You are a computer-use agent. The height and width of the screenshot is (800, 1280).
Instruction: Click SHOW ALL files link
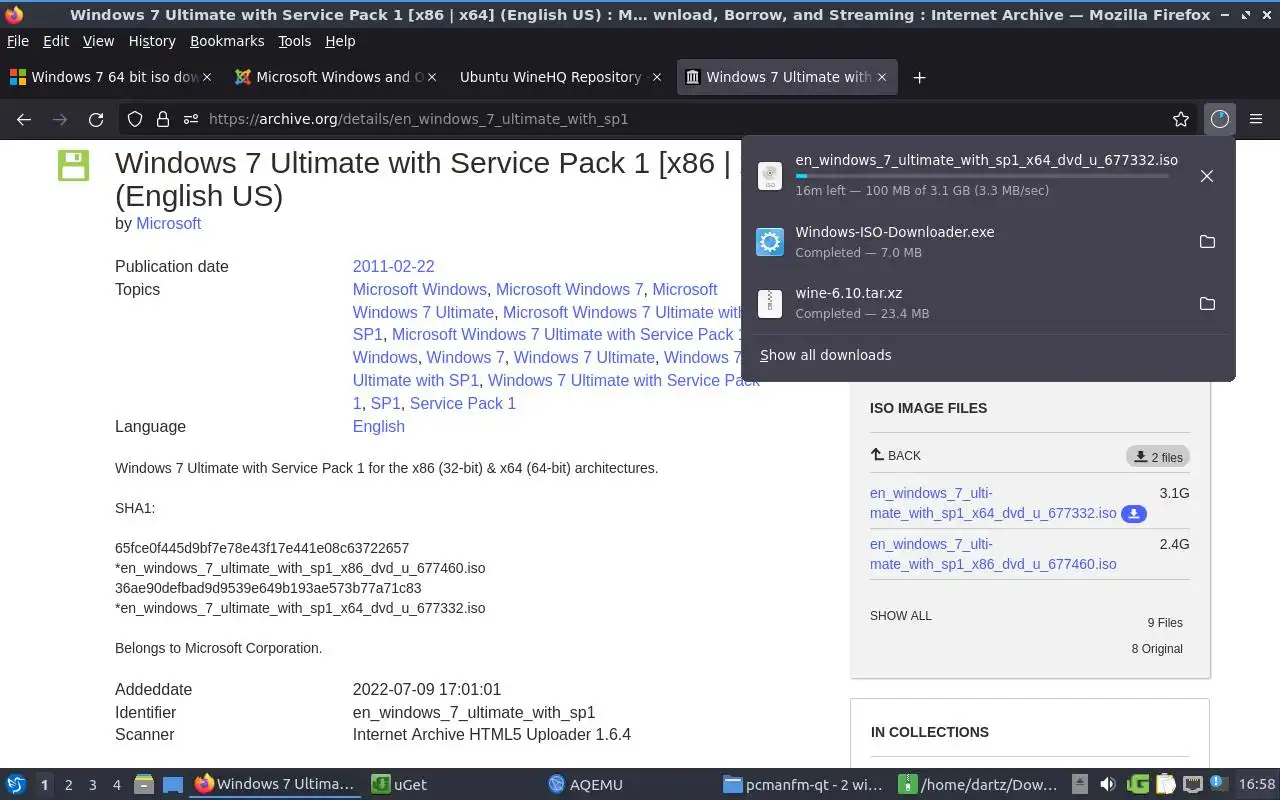point(901,616)
